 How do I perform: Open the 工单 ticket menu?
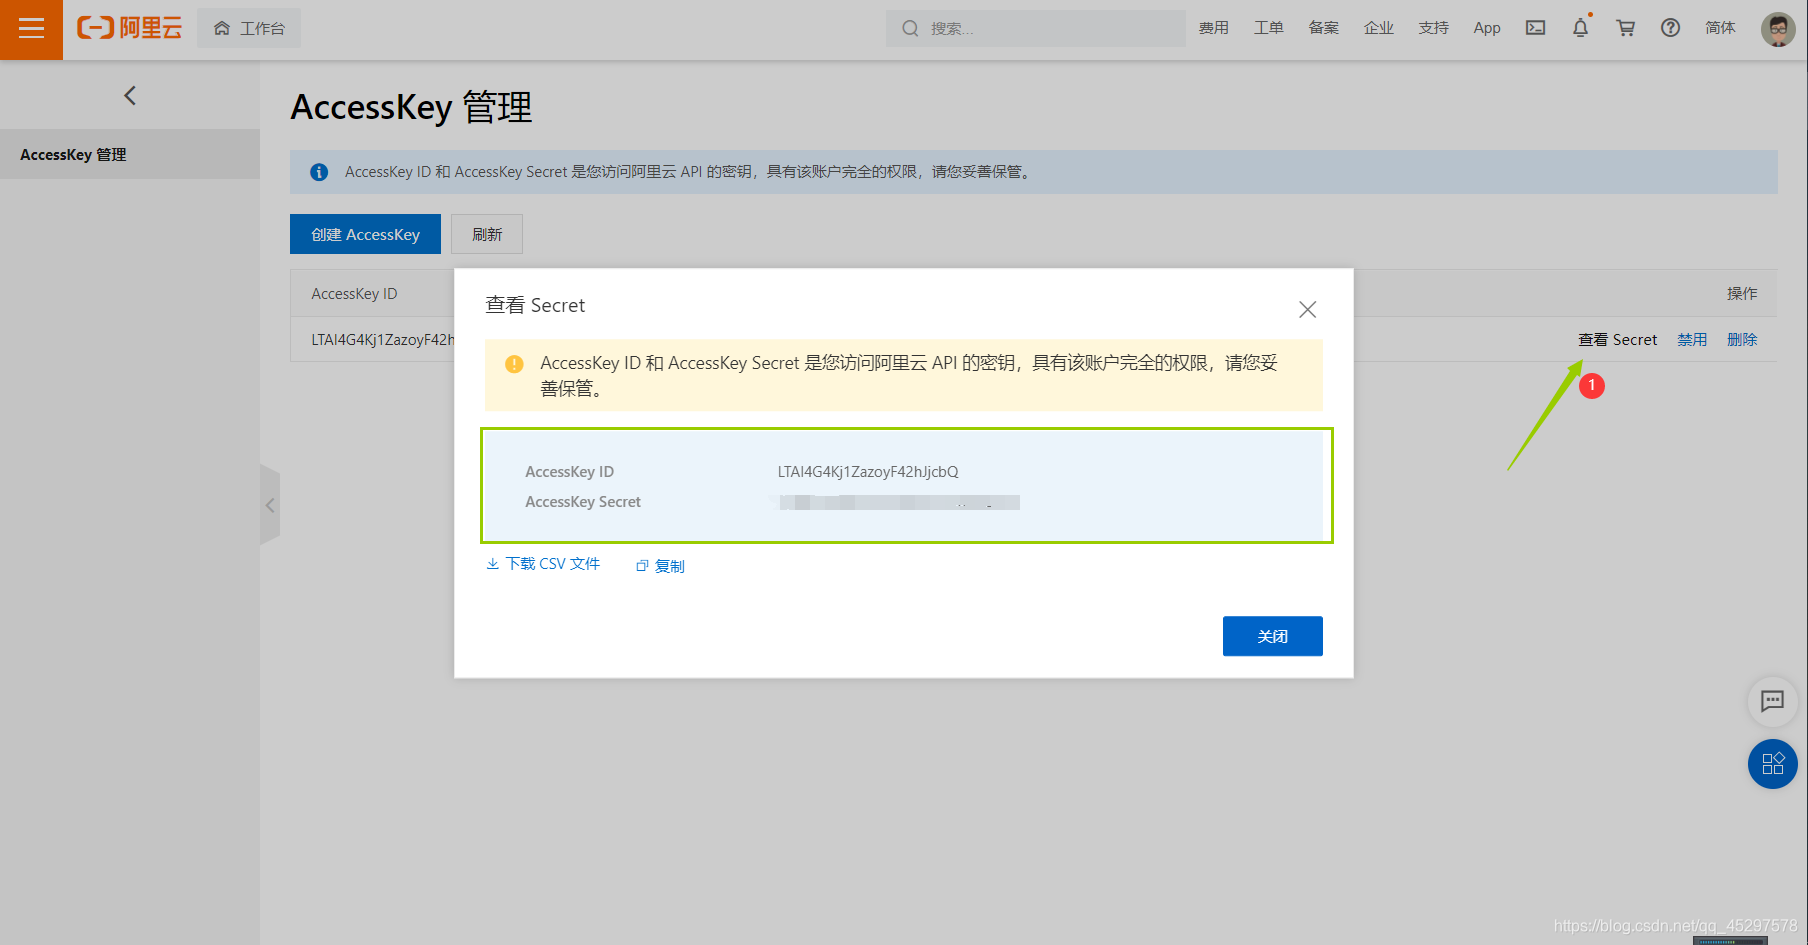1269,28
